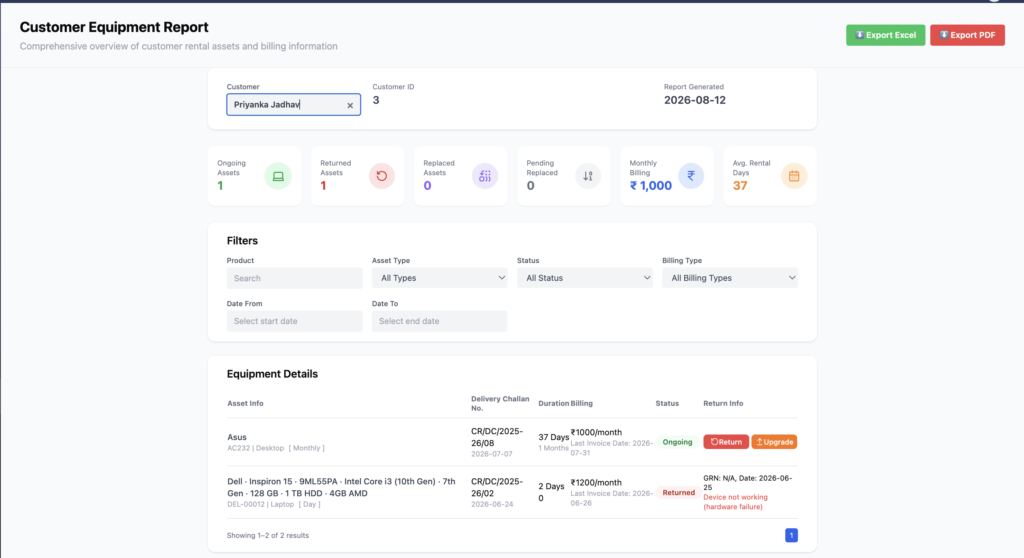This screenshot has height=558, width=1024.
Task: Click the Pending Replaced arrows icon
Action: point(588,176)
